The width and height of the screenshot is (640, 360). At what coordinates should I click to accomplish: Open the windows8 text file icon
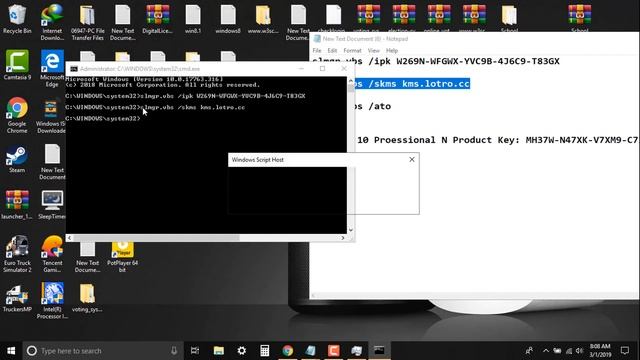pyautogui.click(x=228, y=19)
